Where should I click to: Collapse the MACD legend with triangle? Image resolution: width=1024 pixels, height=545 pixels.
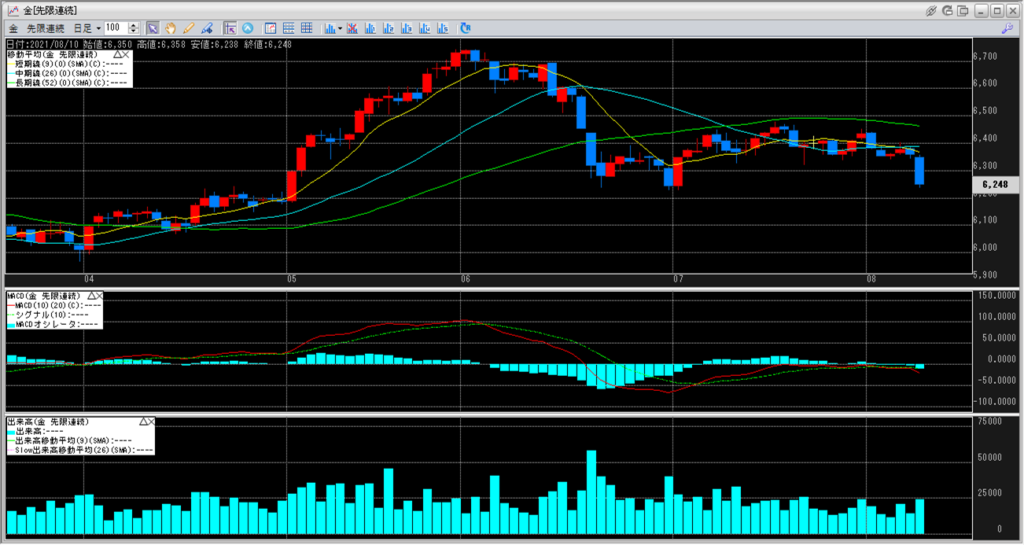coord(91,296)
